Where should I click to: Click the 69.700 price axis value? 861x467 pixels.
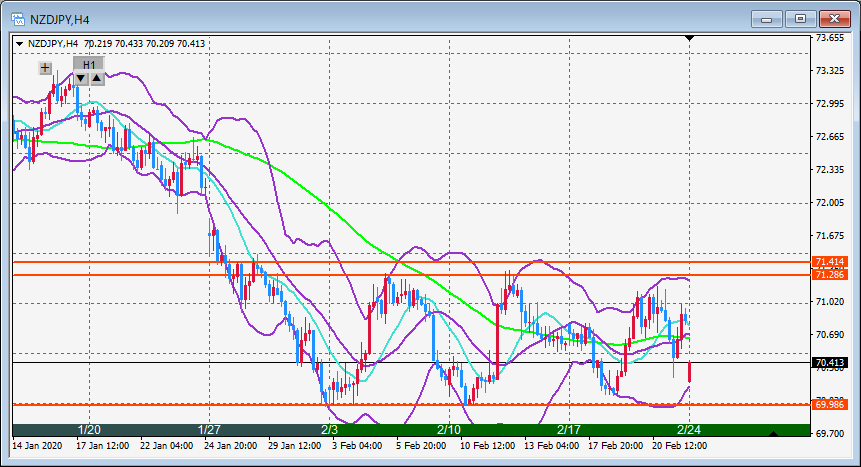pos(830,433)
